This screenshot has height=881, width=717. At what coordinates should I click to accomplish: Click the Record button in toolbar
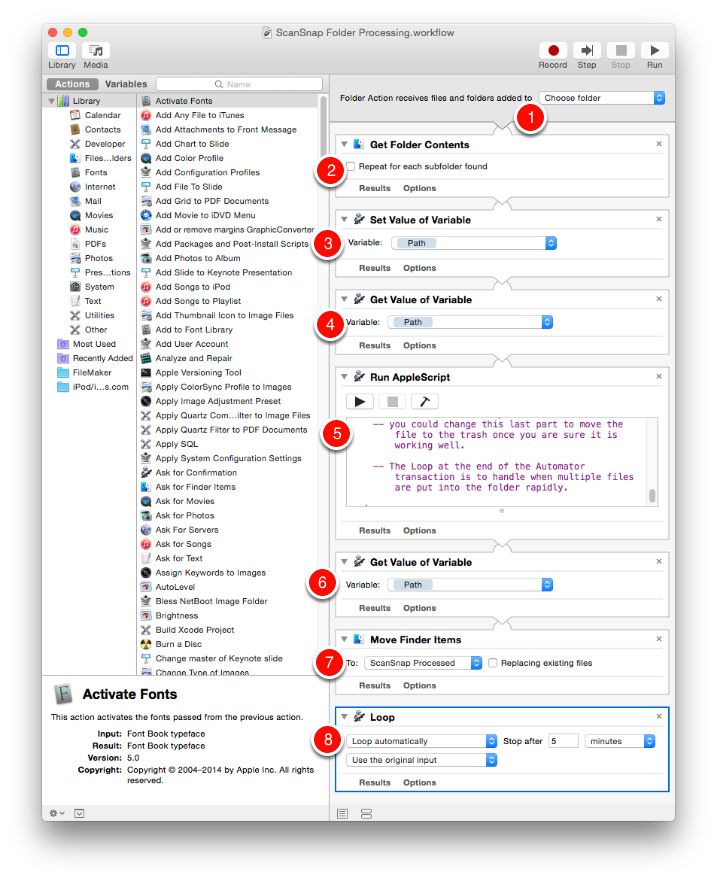pos(553,51)
